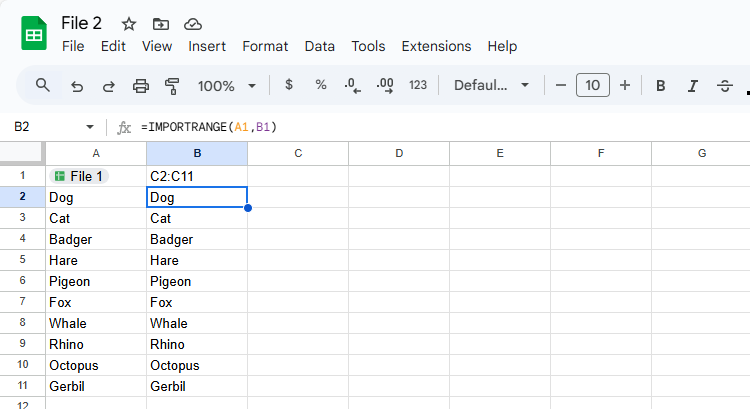Open the name box dropdown arrow

90,127
